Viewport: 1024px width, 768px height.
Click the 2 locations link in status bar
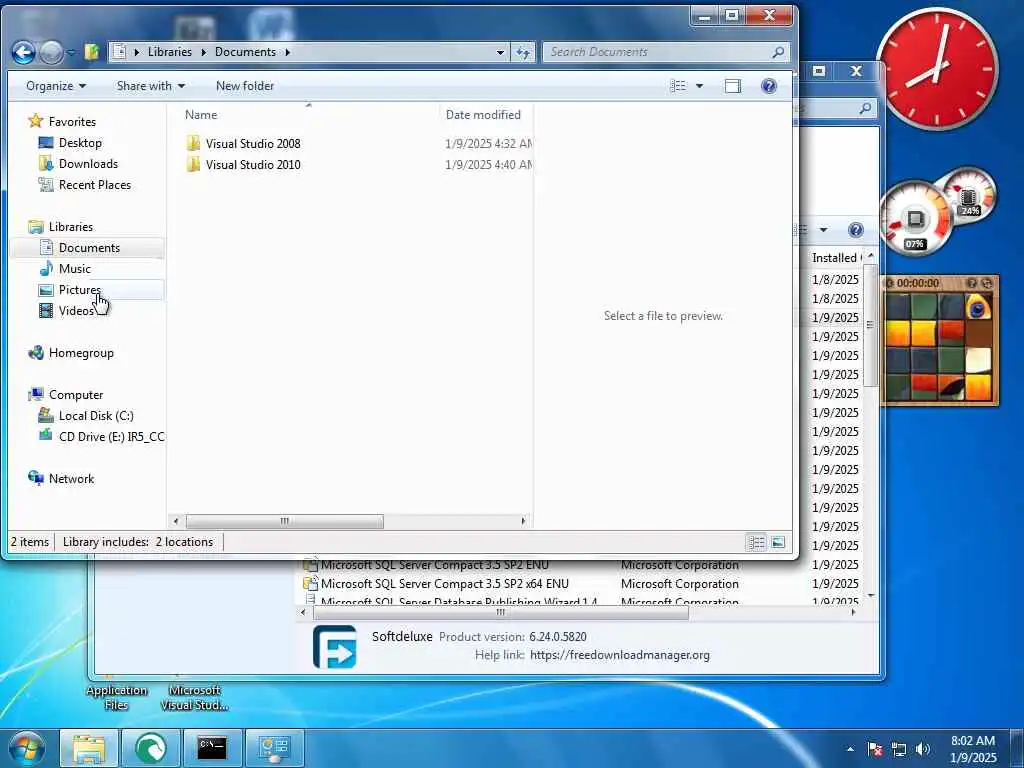pos(184,542)
